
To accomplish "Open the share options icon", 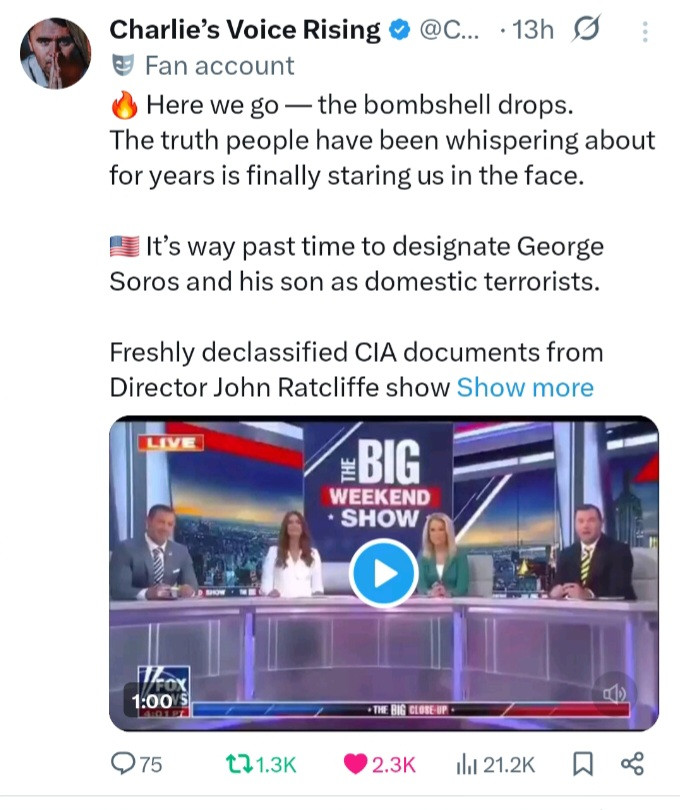I will point(632,765).
